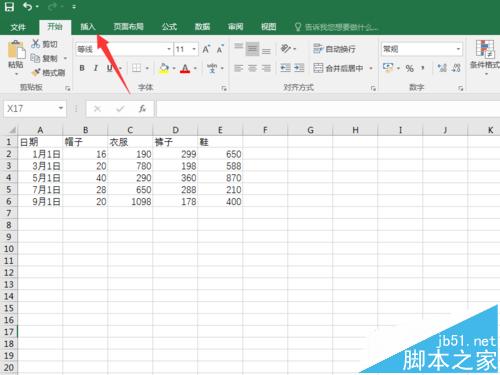Open the clipboard group dialog launcher
The image size is (500, 375).
(x=68, y=88)
